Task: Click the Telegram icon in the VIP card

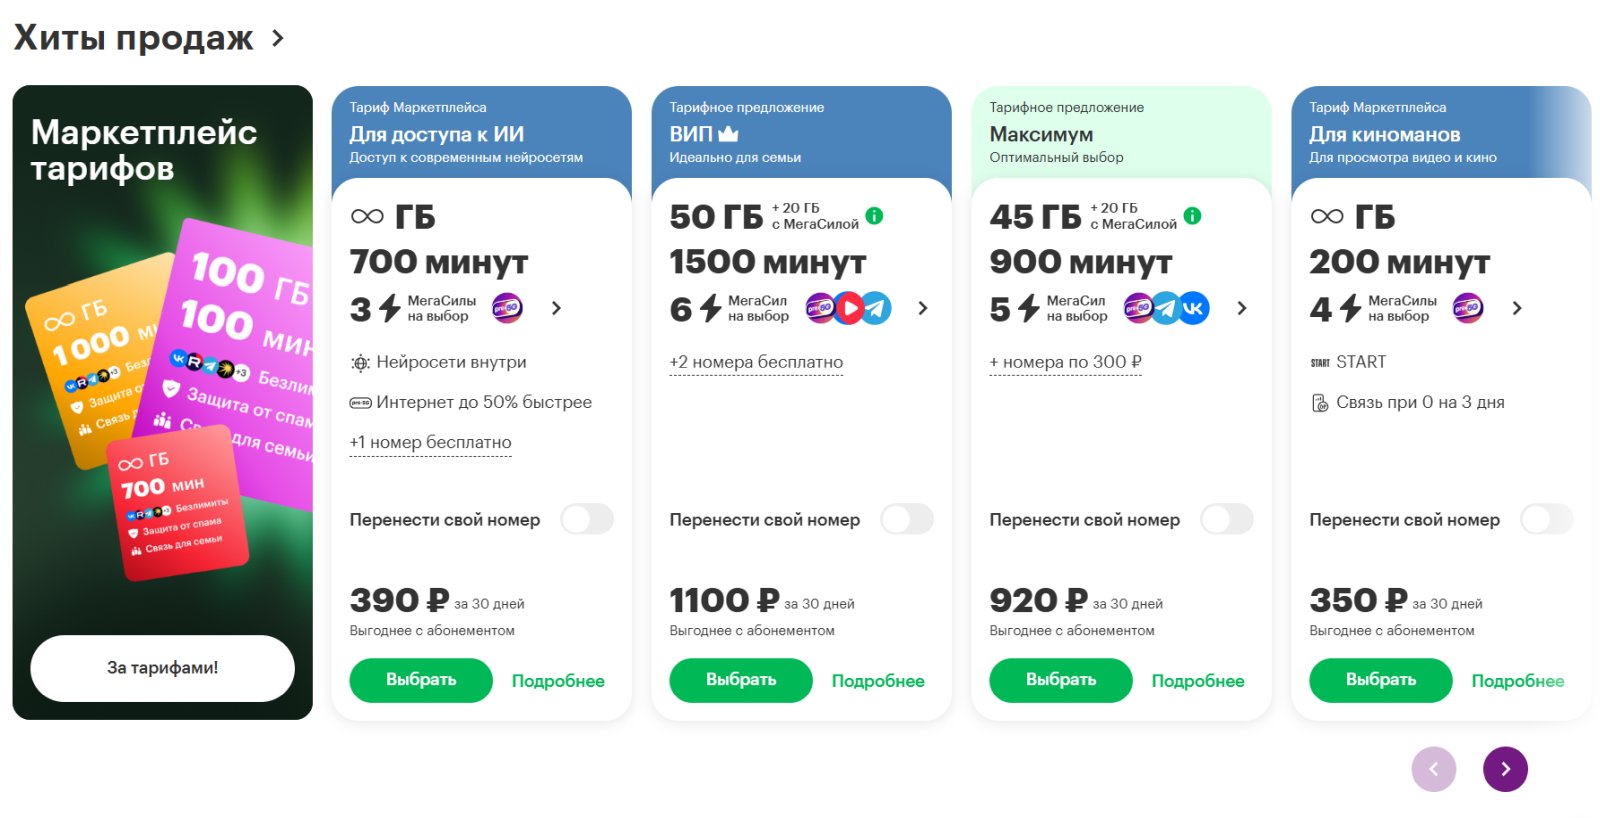Action: pos(876,308)
